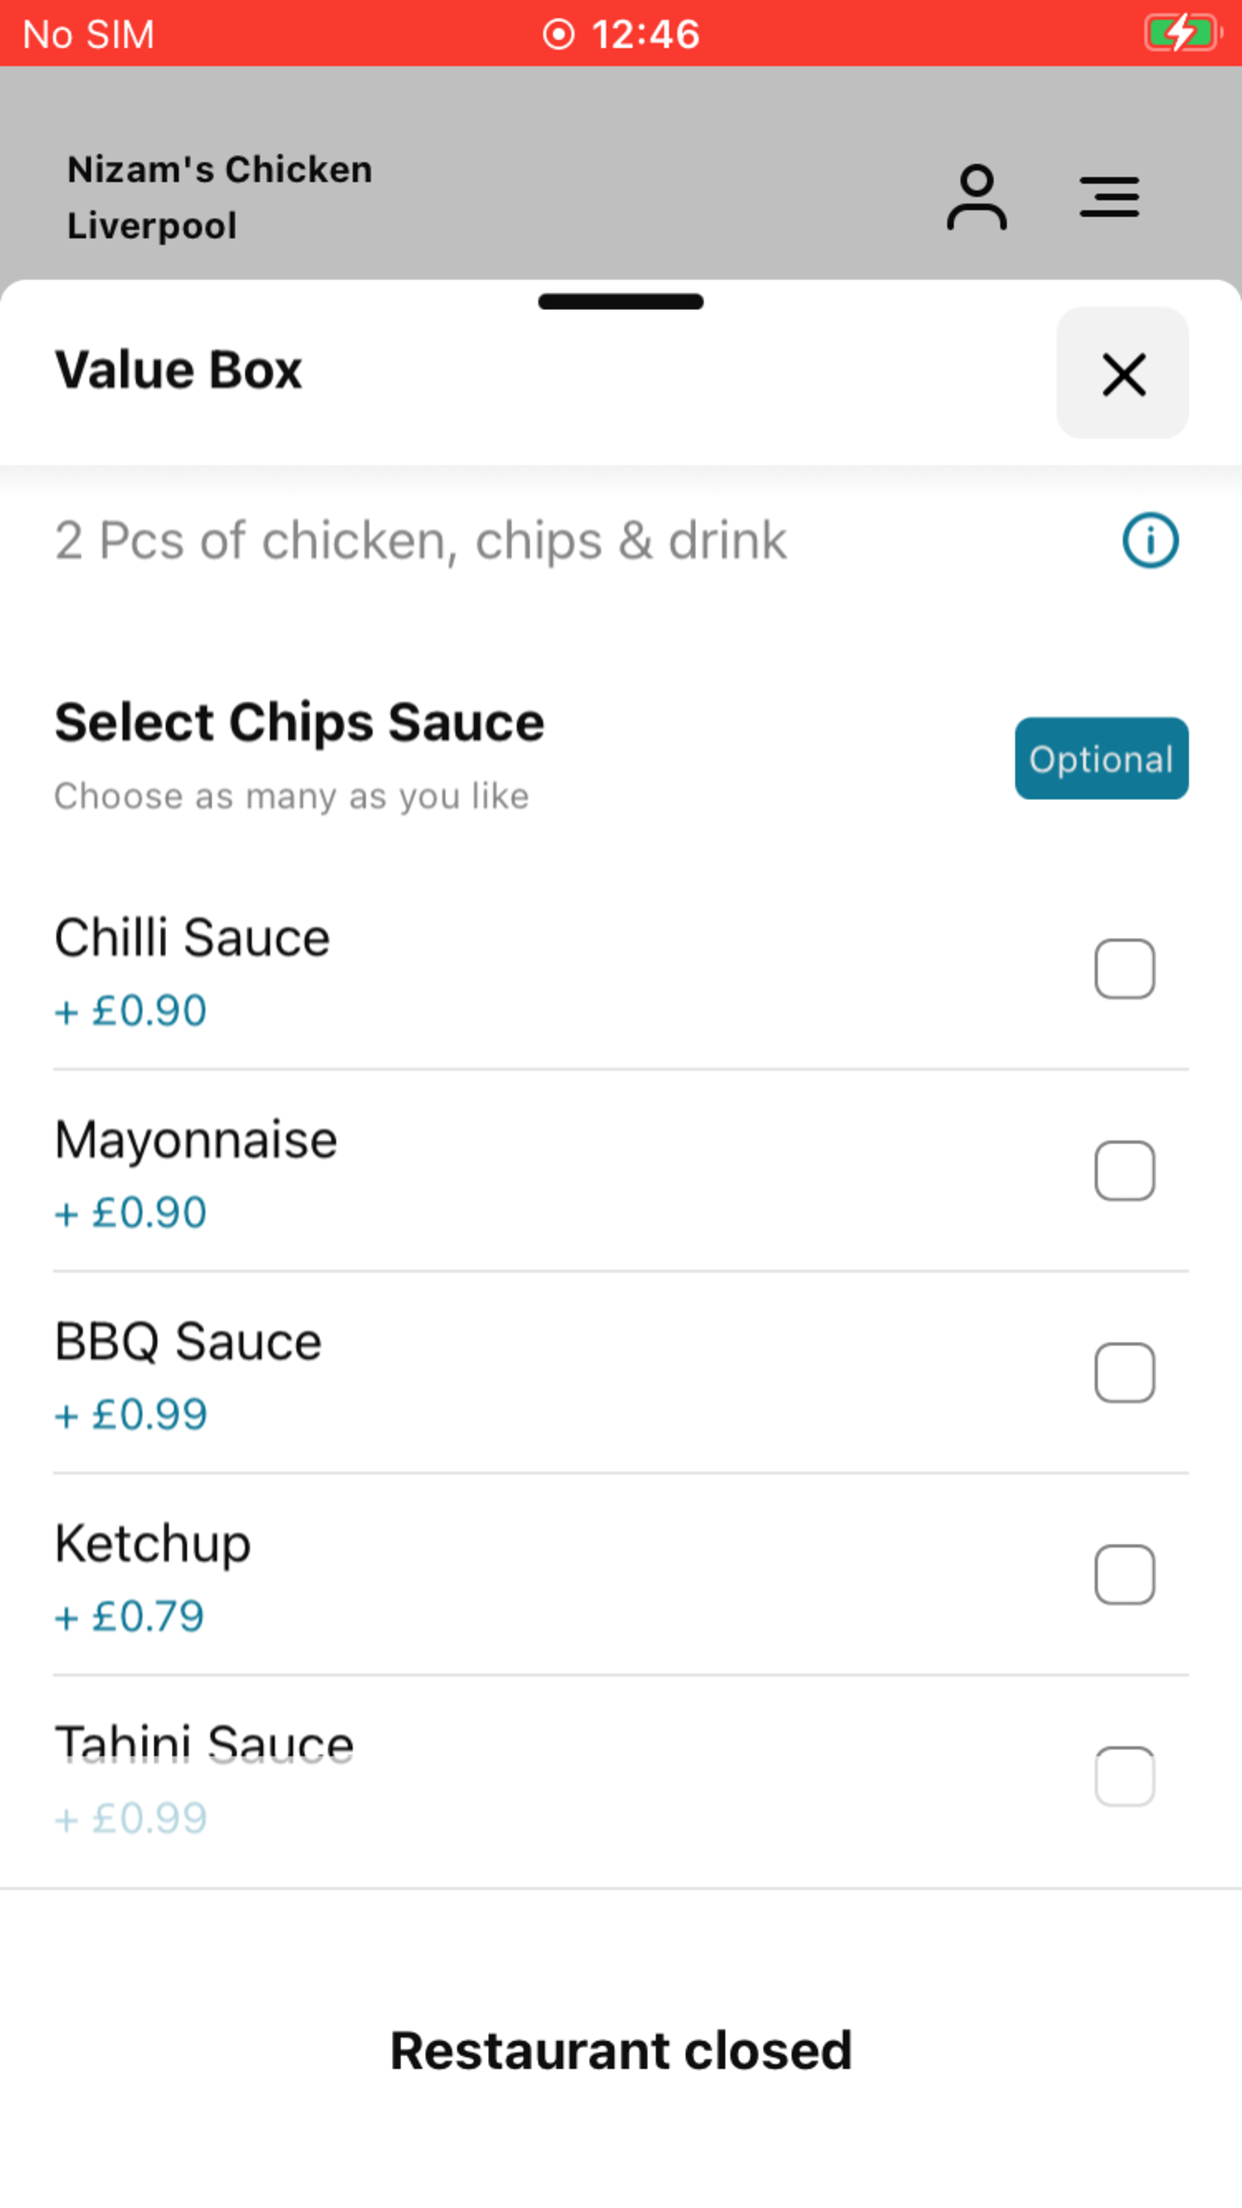
Task: Tick the BBQ Sauce checkbox
Action: 1124,1373
